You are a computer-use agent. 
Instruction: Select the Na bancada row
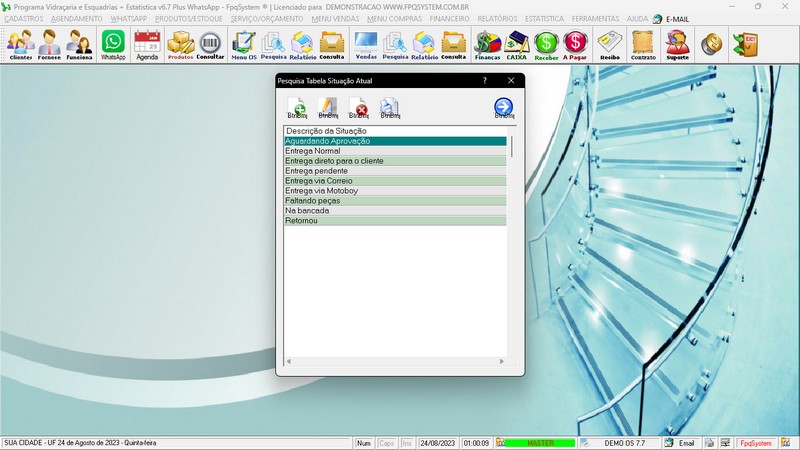pyautogui.click(x=395, y=211)
